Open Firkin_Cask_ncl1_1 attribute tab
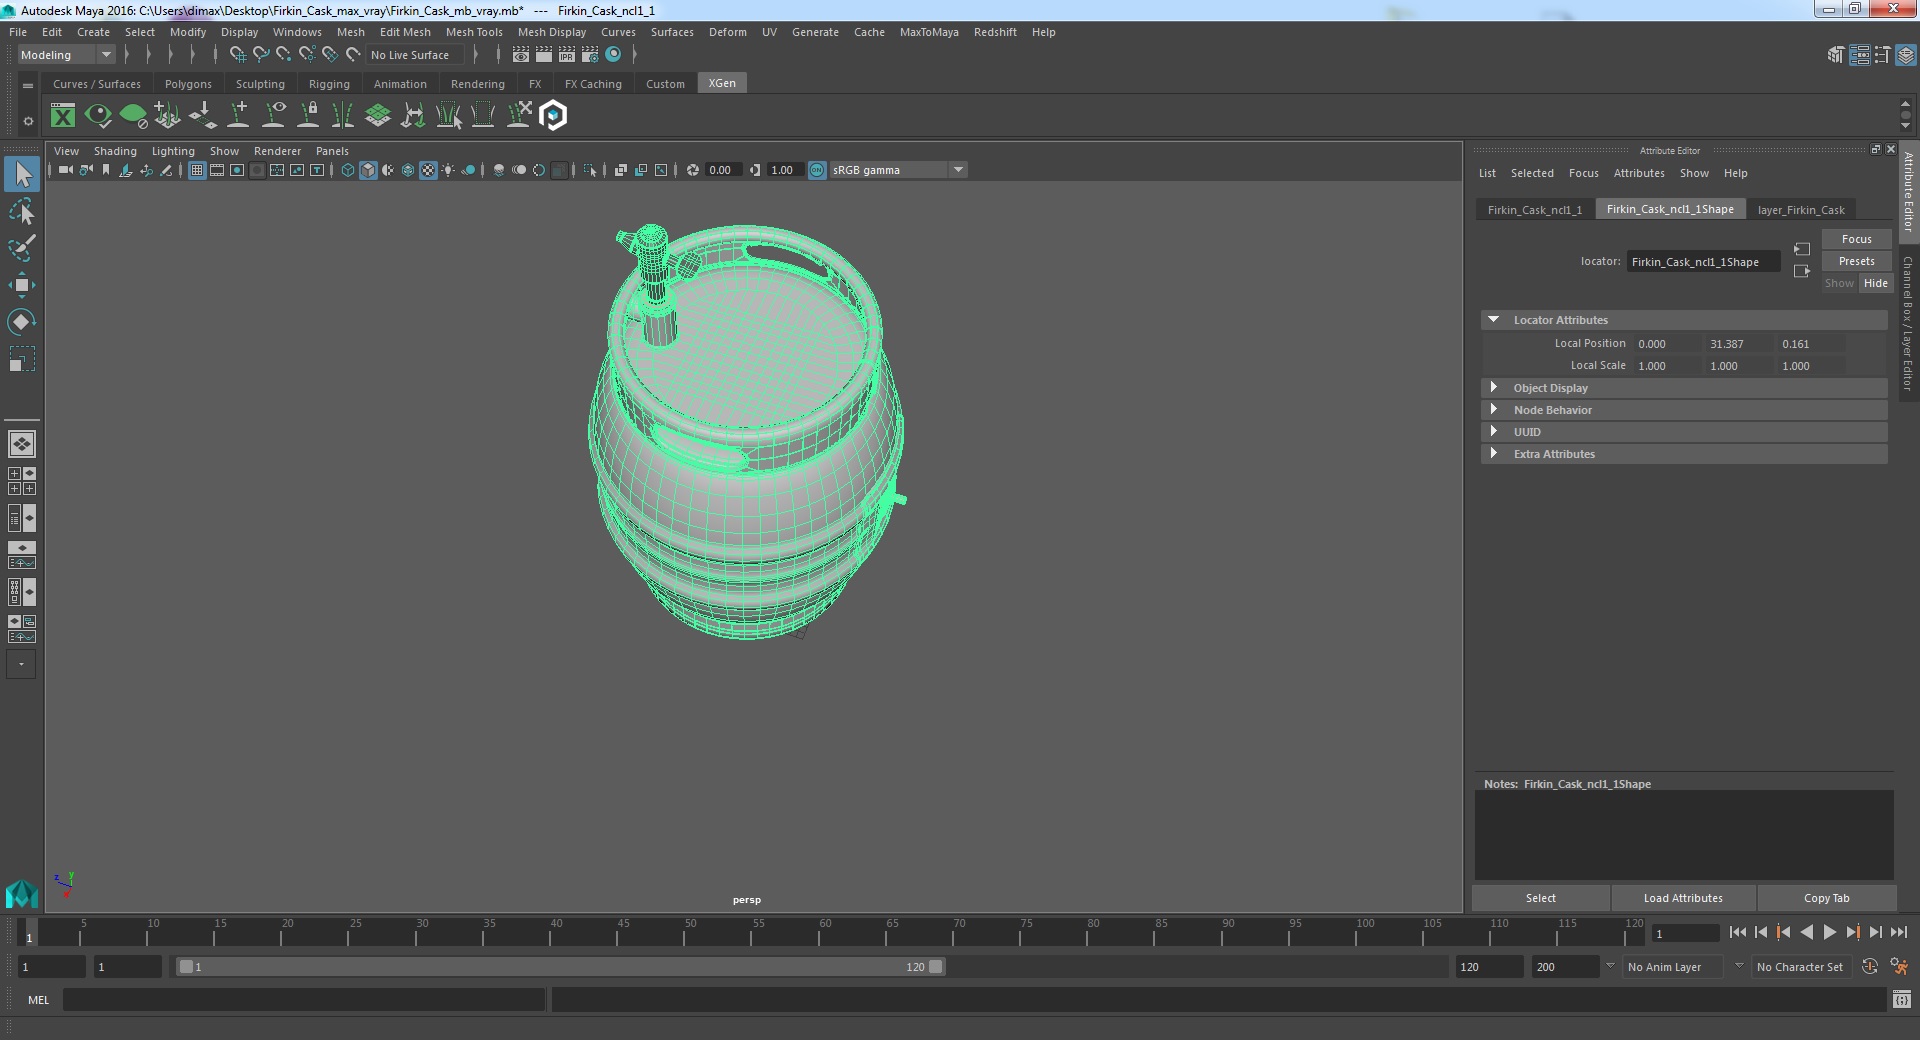 tap(1534, 210)
